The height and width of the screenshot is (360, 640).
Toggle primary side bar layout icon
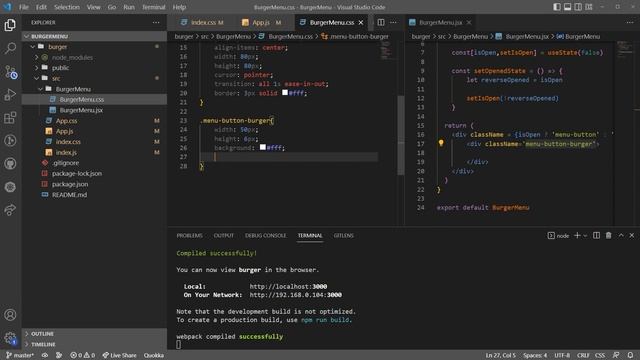557,7
